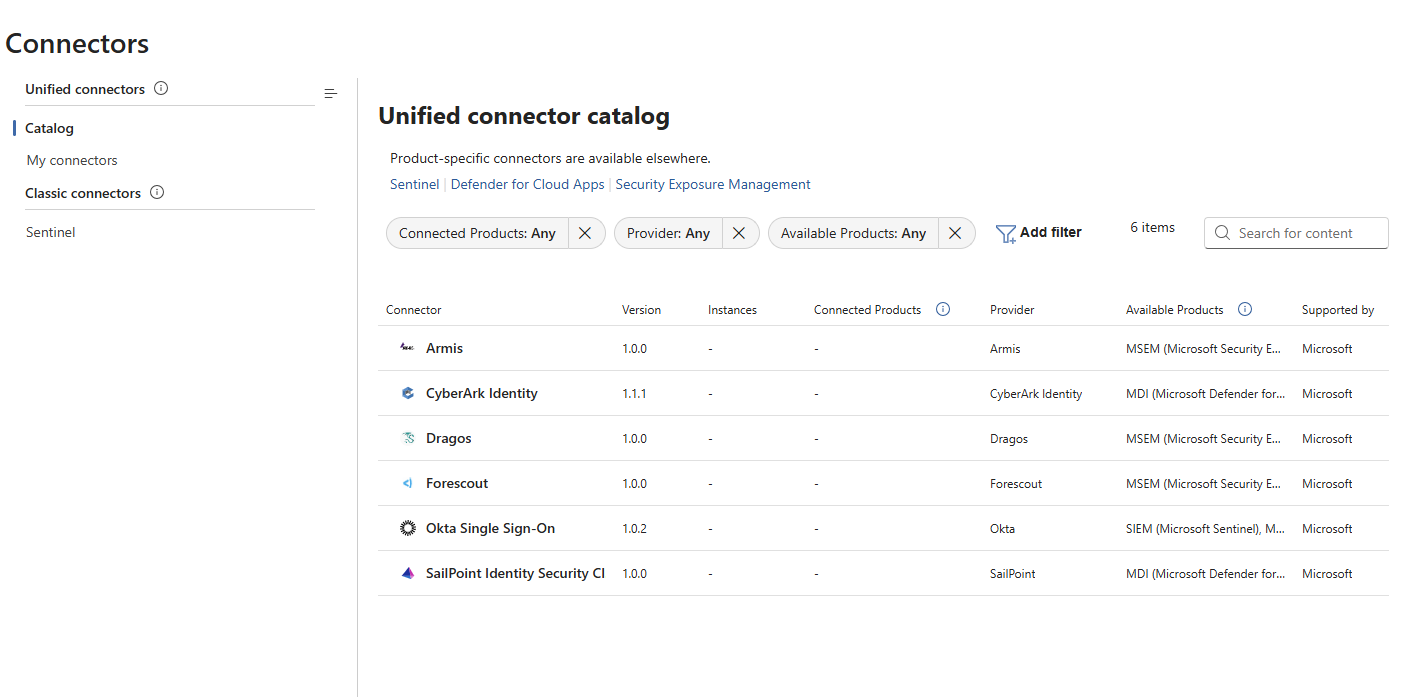
Task: Click the Add filter funnel icon
Action: point(1006,233)
